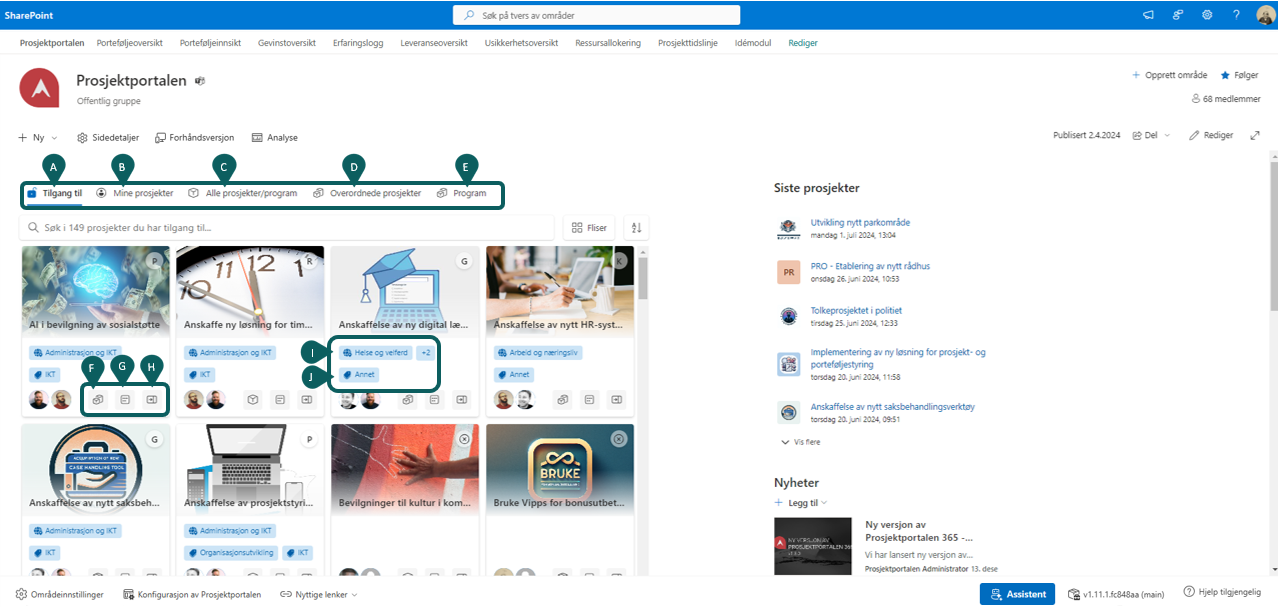Expand Nyttige lenker menu in footer
Image resolution: width=1278 pixels, height=607 pixels.
click(x=318, y=594)
